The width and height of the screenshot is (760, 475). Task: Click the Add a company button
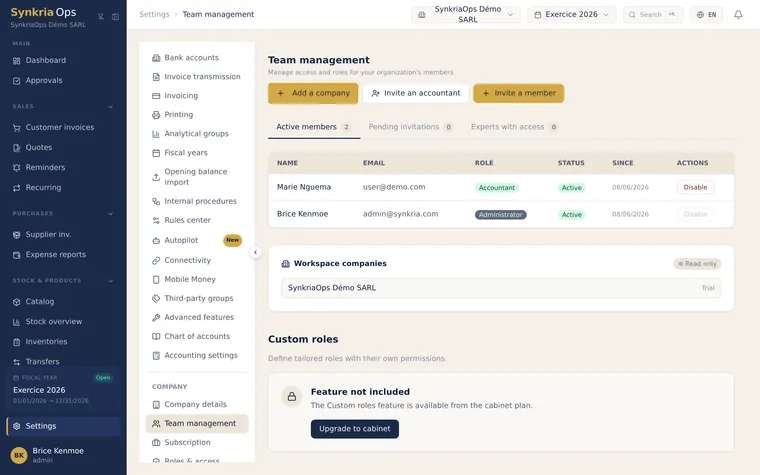(x=313, y=93)
